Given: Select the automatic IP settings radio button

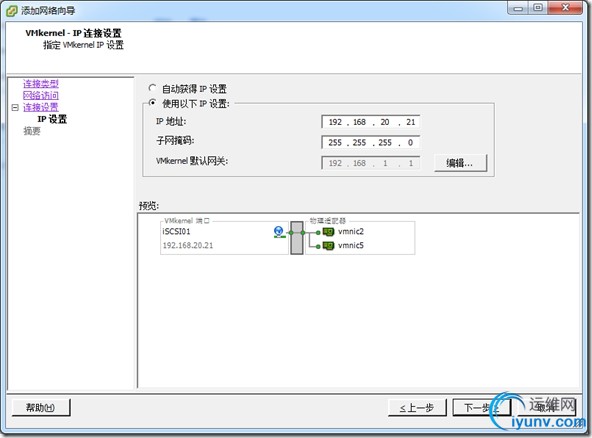Looking at the screenshot, I should click(x=152, y=88).
